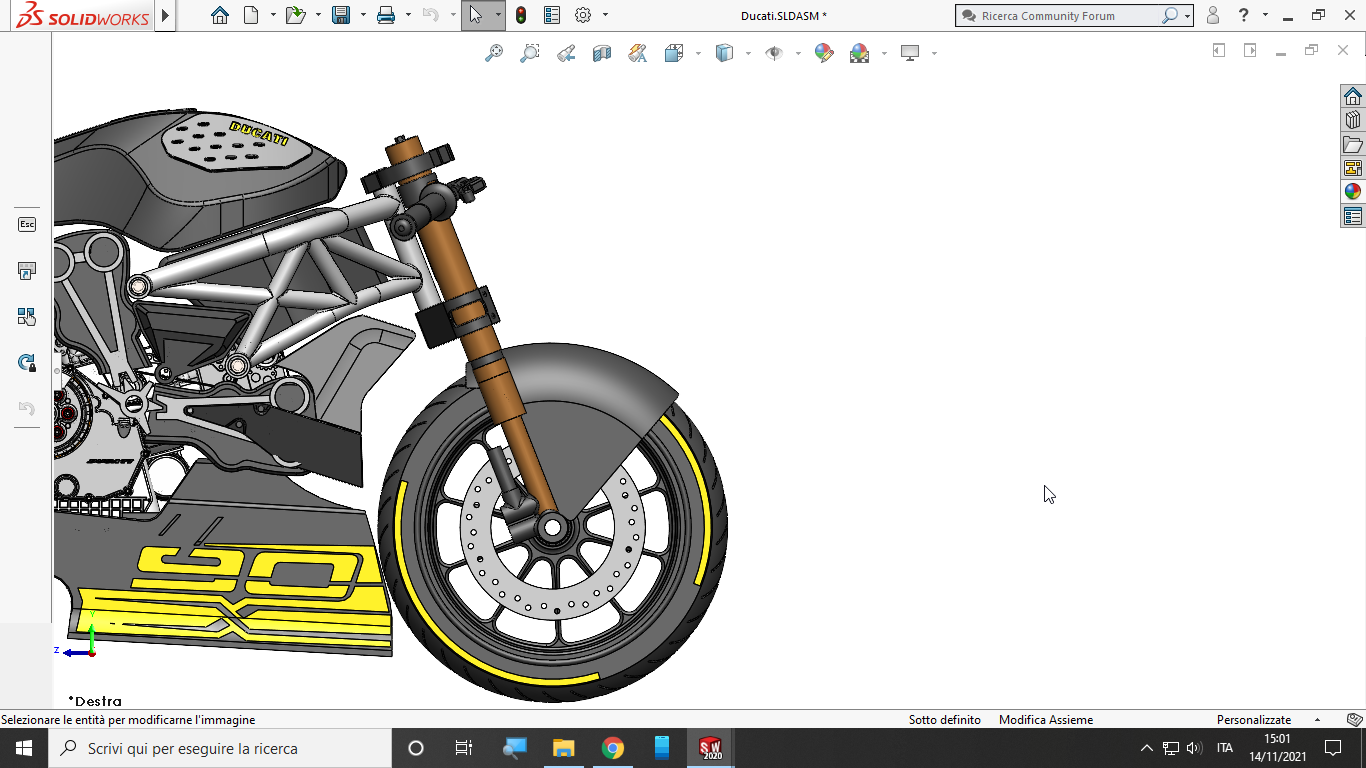Open the Select tool dropdown arrow
Viewport: 1366px width, 768px height.
coord(498,15)
